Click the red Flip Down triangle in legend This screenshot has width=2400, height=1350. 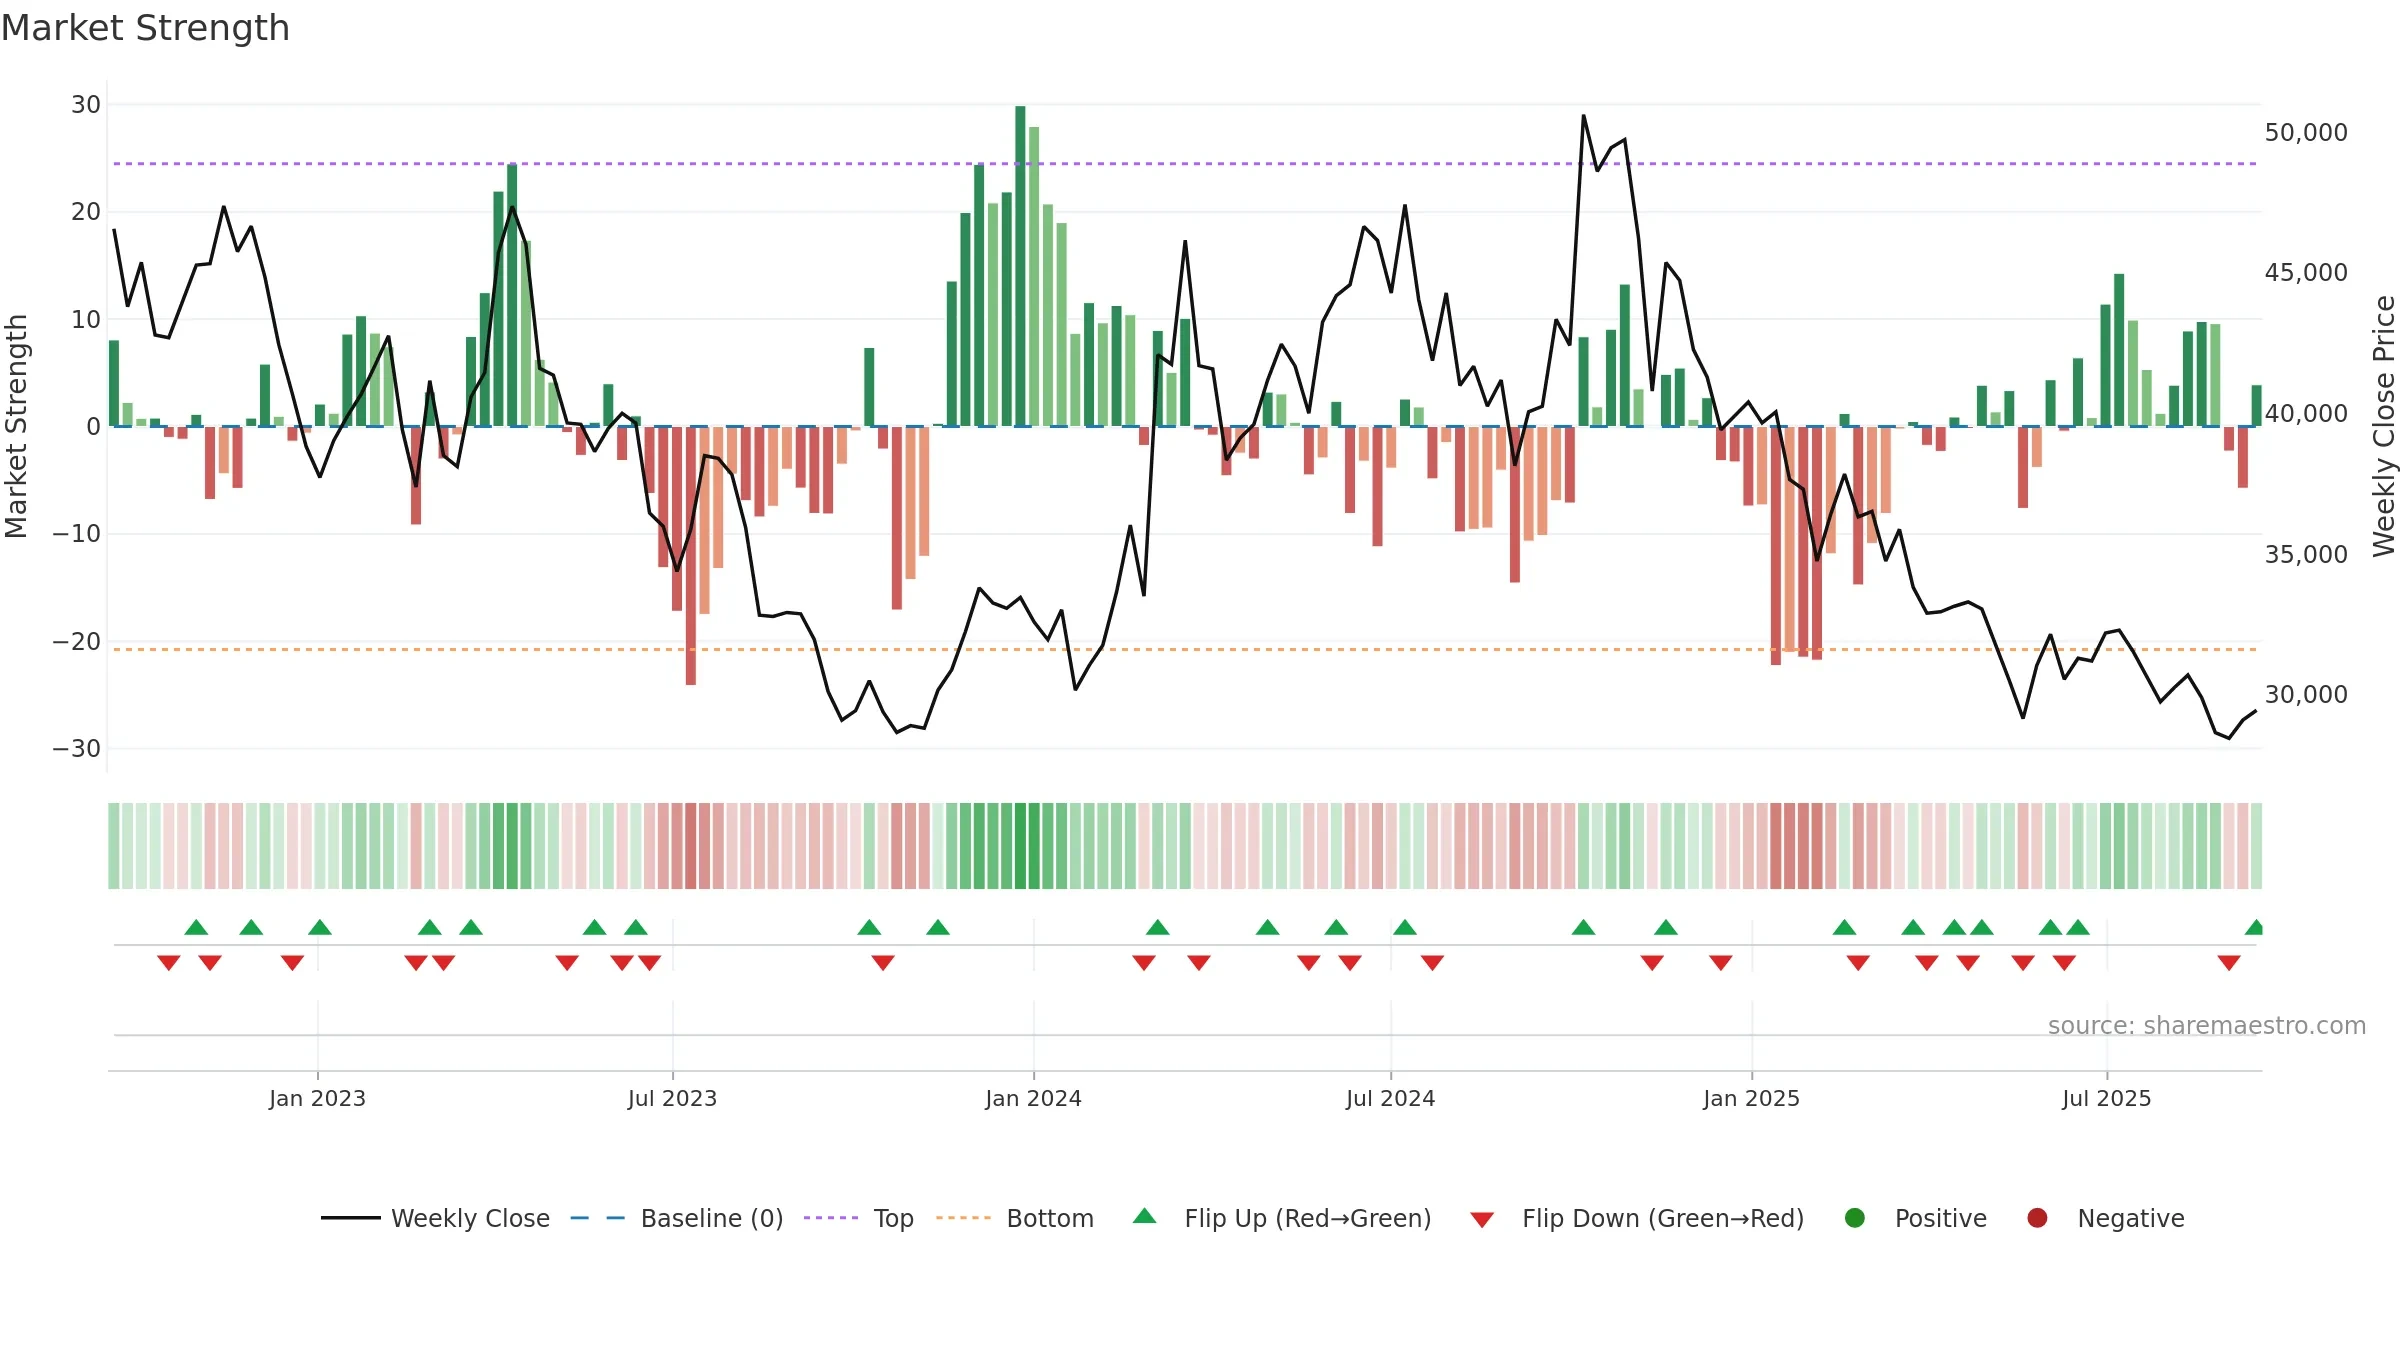click(x=1482, y=1219)
